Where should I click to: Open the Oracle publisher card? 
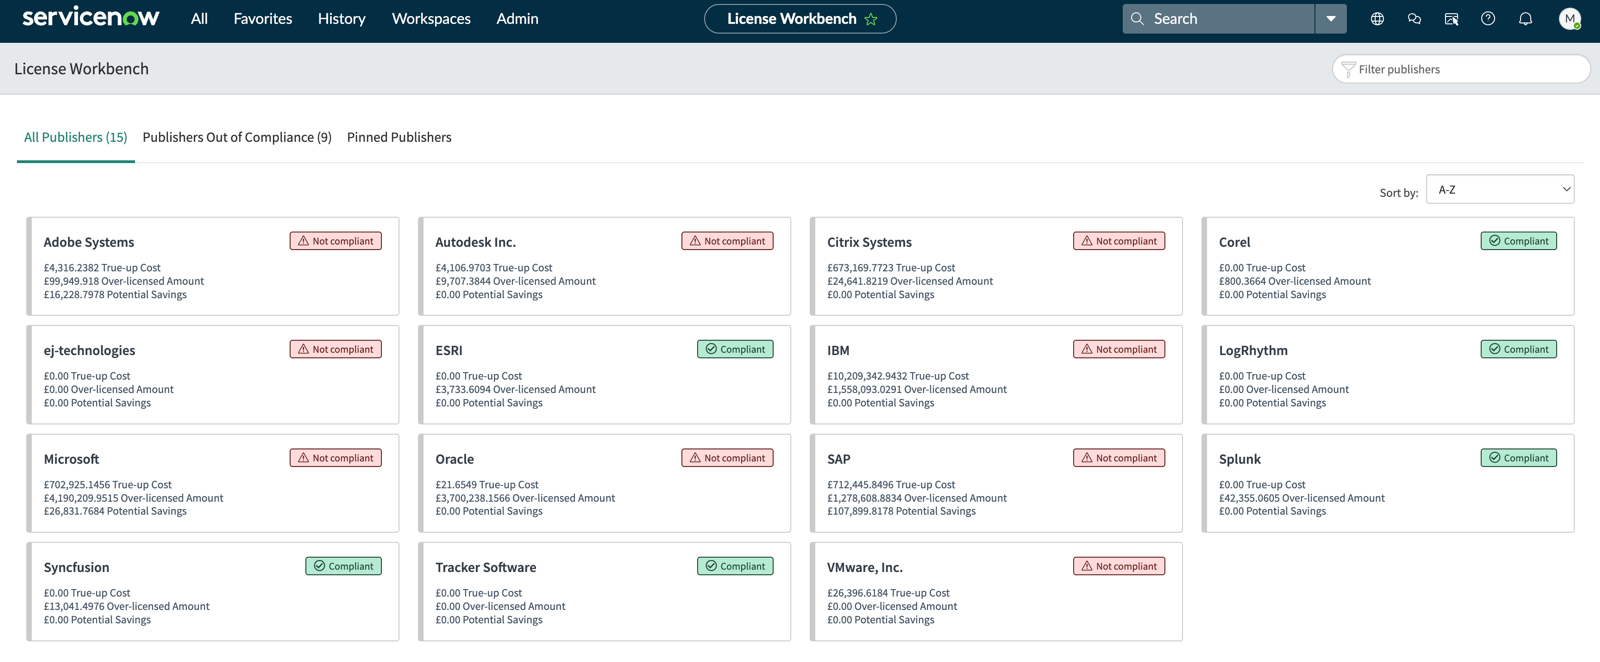[x=605, y=483]
